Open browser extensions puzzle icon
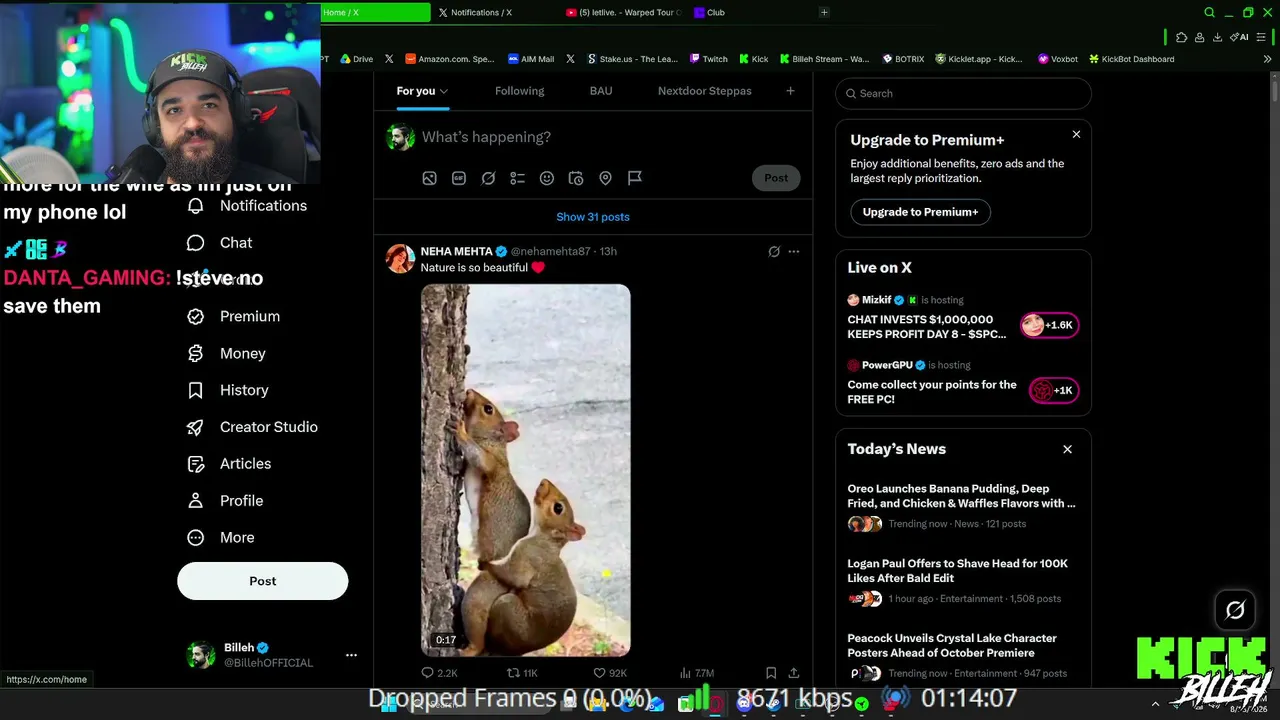This screenshot has width=1280, height=720. coord(1181,37)
